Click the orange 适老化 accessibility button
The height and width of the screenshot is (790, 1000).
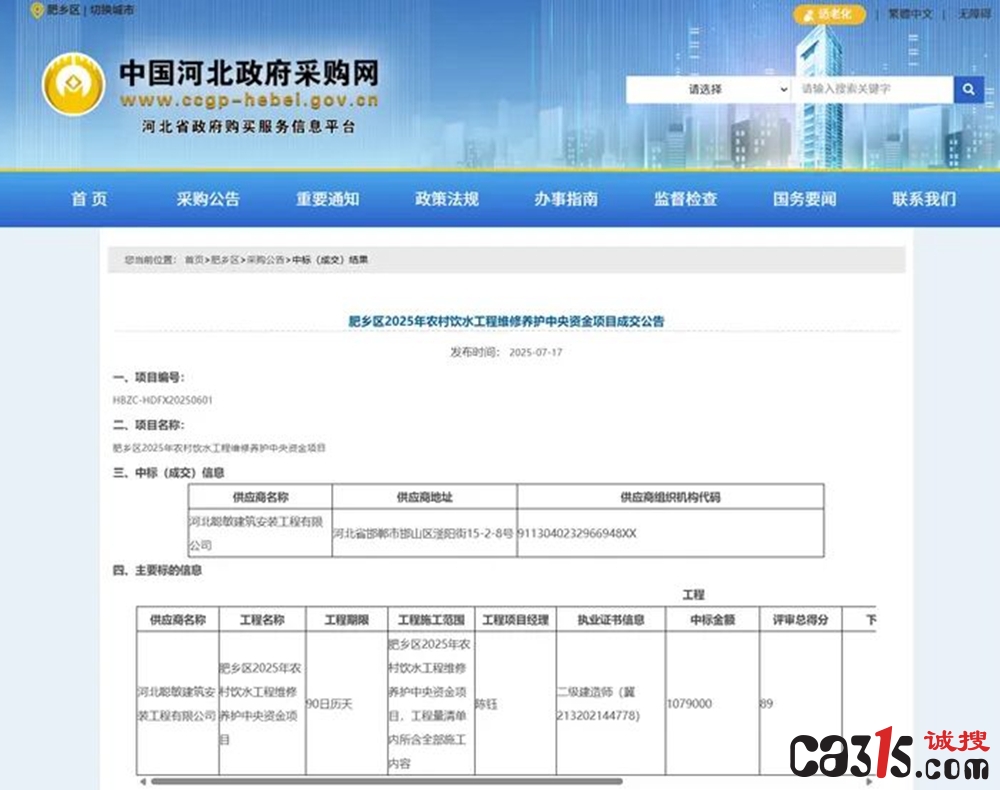(829, 14)
